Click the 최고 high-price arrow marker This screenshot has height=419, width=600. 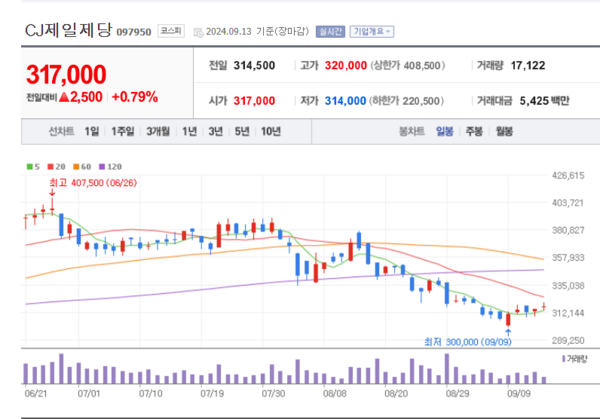(51, 195)
